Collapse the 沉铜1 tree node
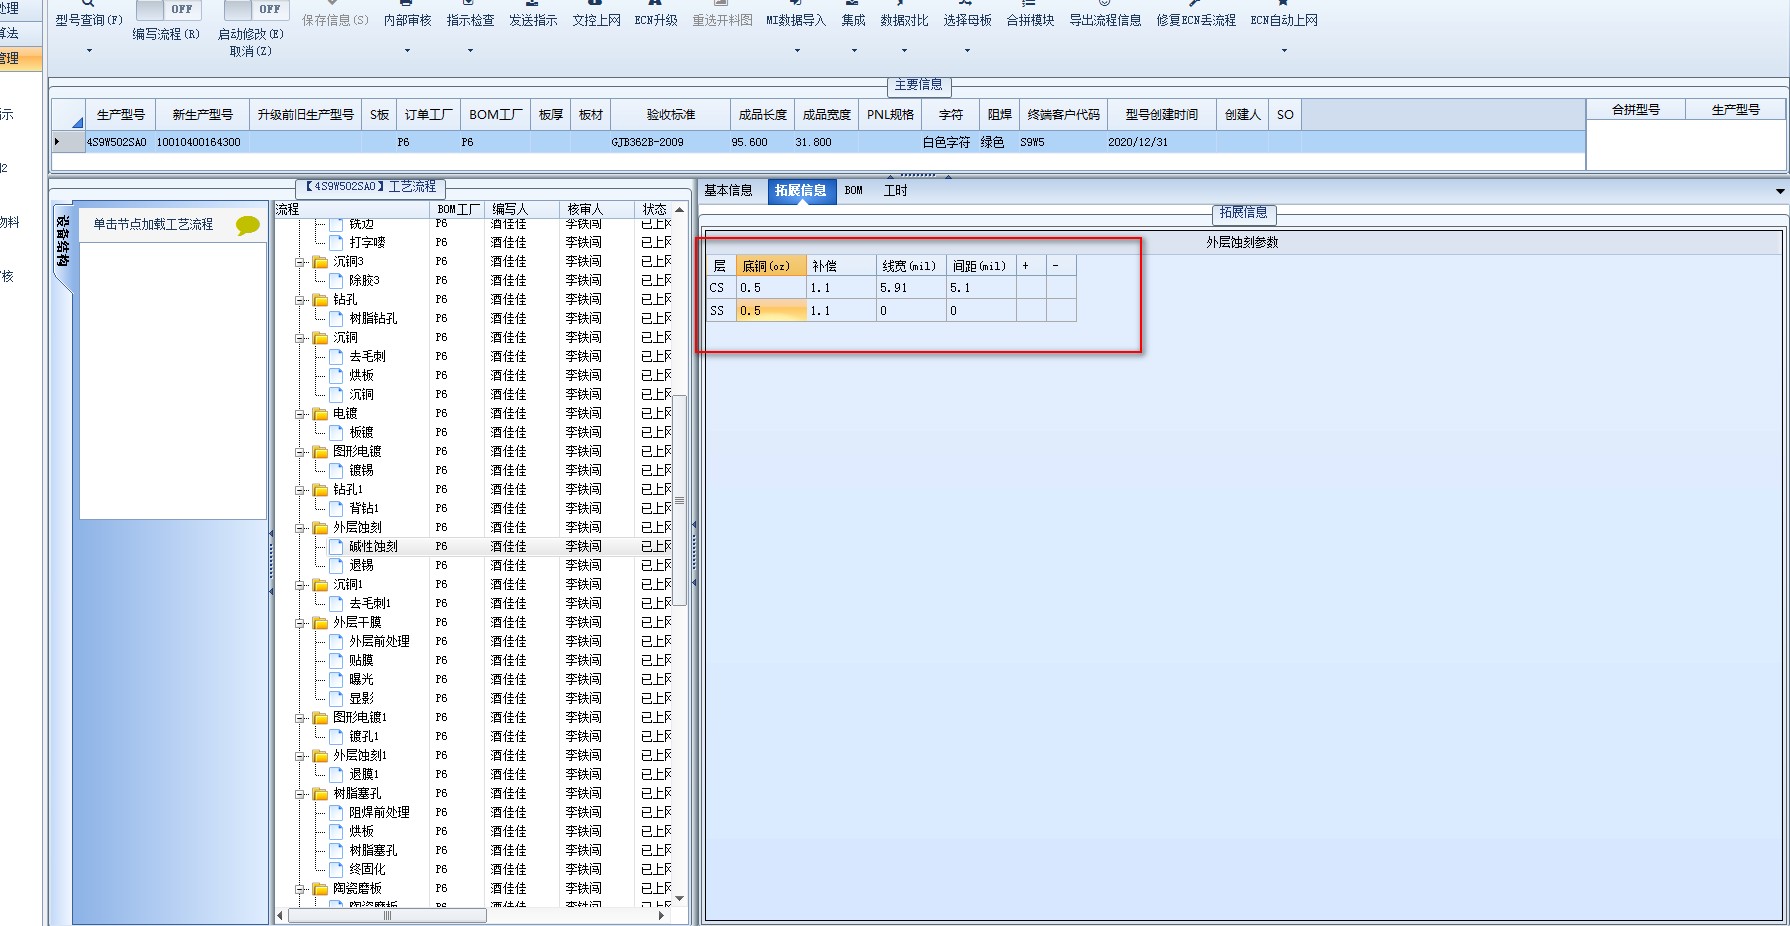This screenshot has height=926, width=1790. 300,585
